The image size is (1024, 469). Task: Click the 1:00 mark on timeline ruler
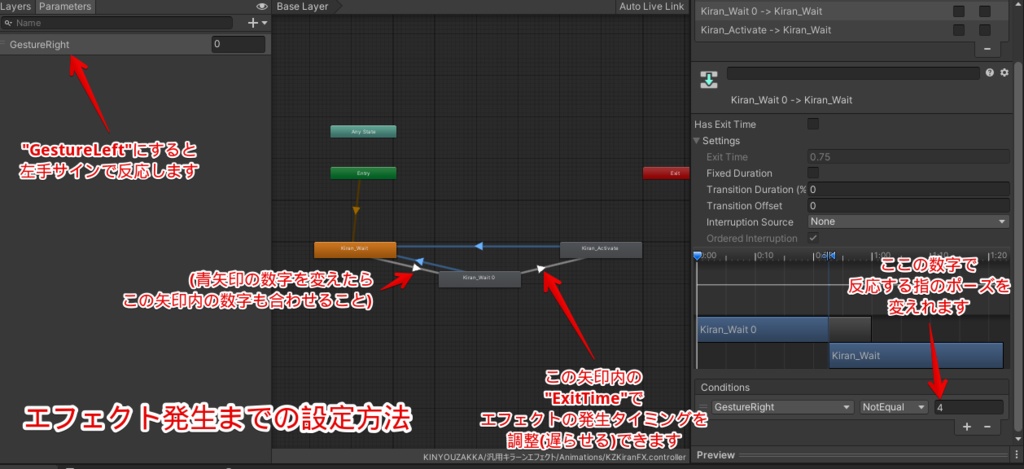[x=882, y=255]
